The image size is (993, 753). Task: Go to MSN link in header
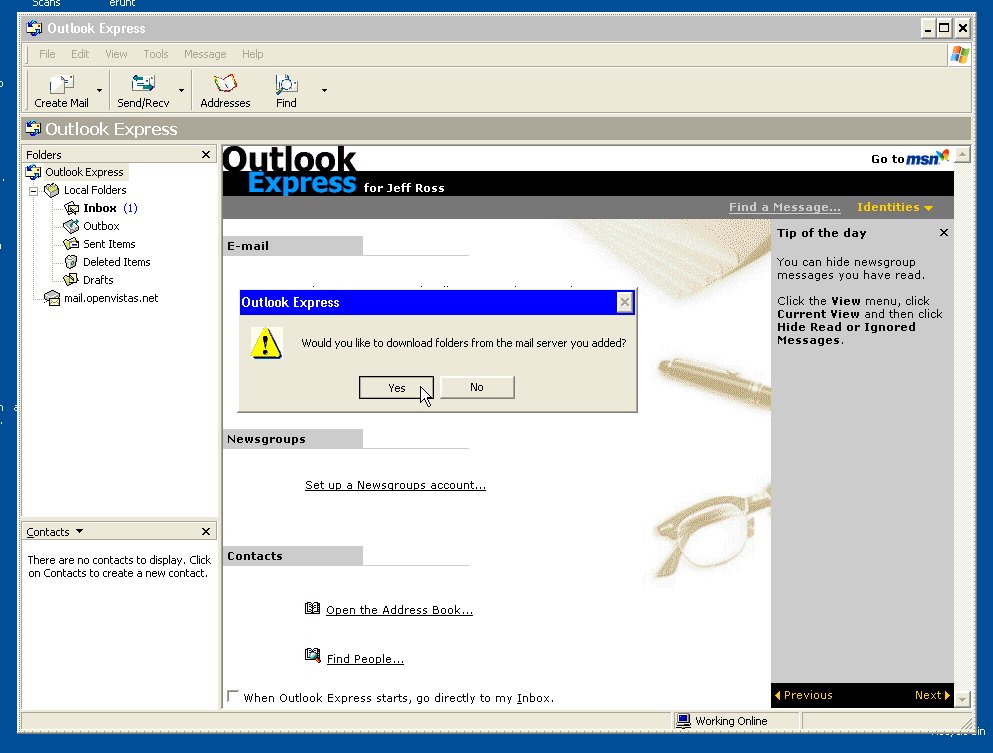[x=909, y=158]
